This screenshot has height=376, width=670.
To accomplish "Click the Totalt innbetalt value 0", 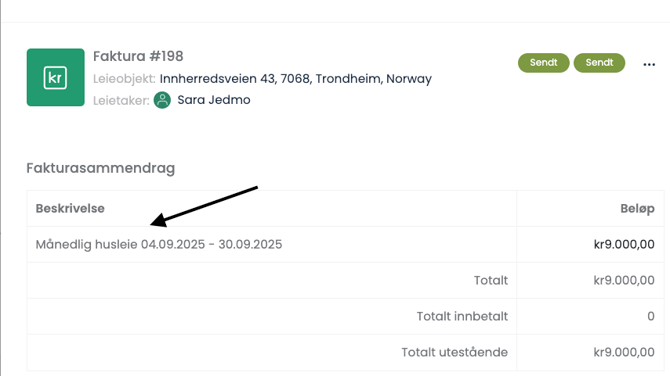I will tap(651, 316).
